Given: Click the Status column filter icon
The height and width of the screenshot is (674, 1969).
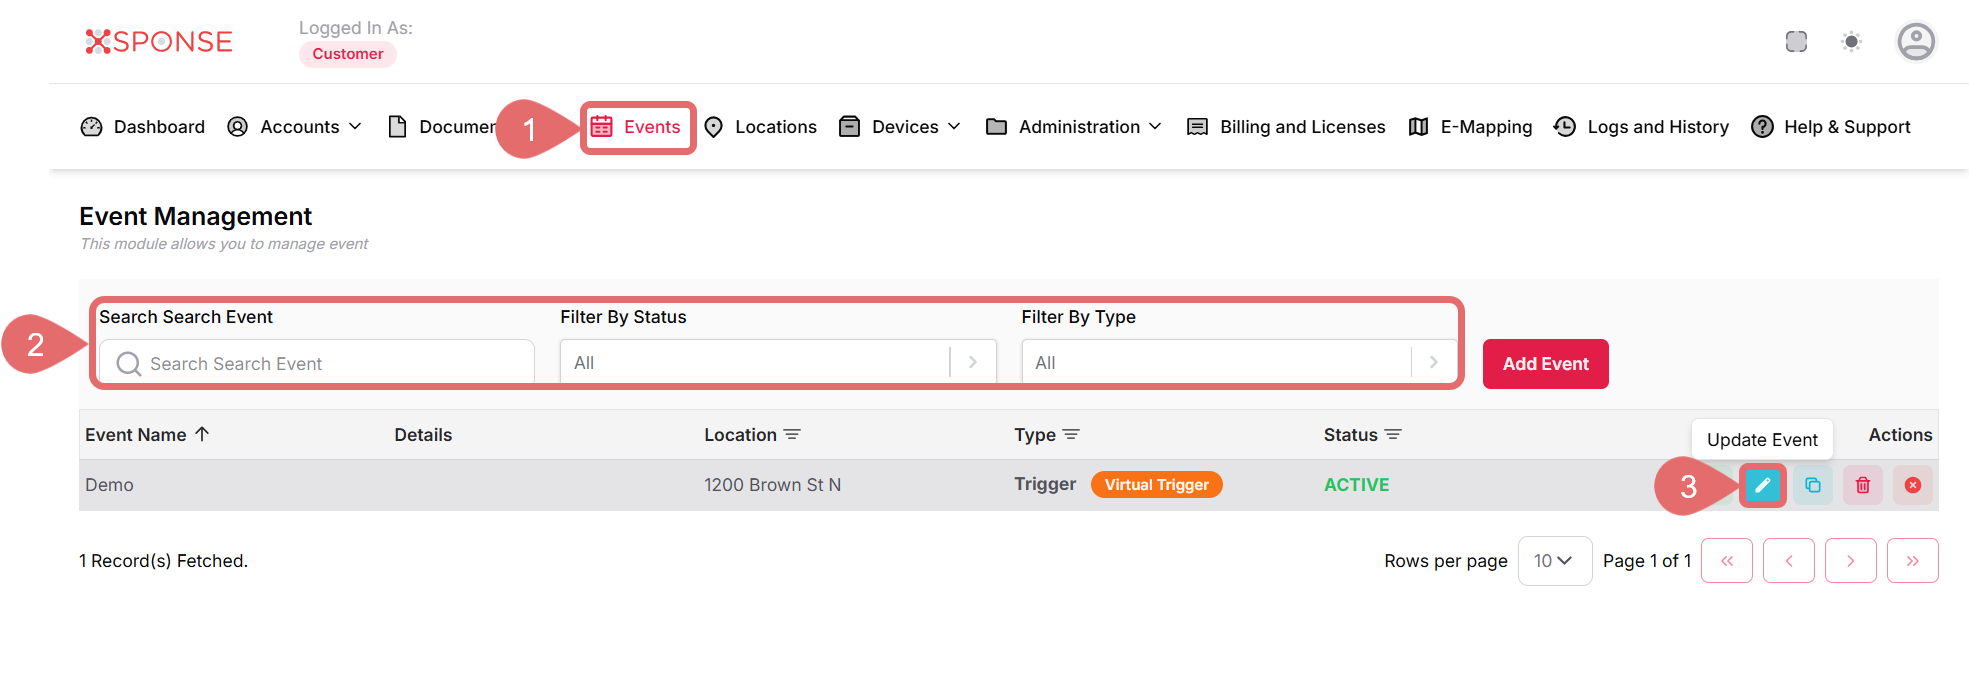Looking at the screenshot, I should (x=1393, y=435).
